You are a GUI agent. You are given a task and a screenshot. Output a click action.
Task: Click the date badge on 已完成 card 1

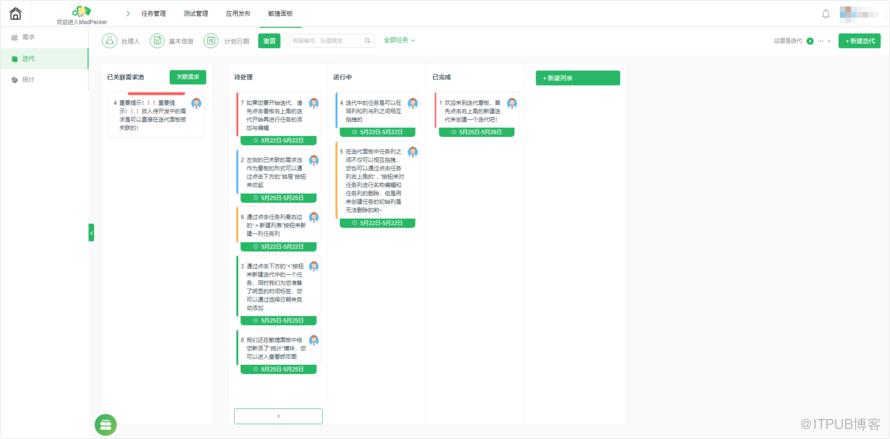pyautogui.click(x=477, y=132)
